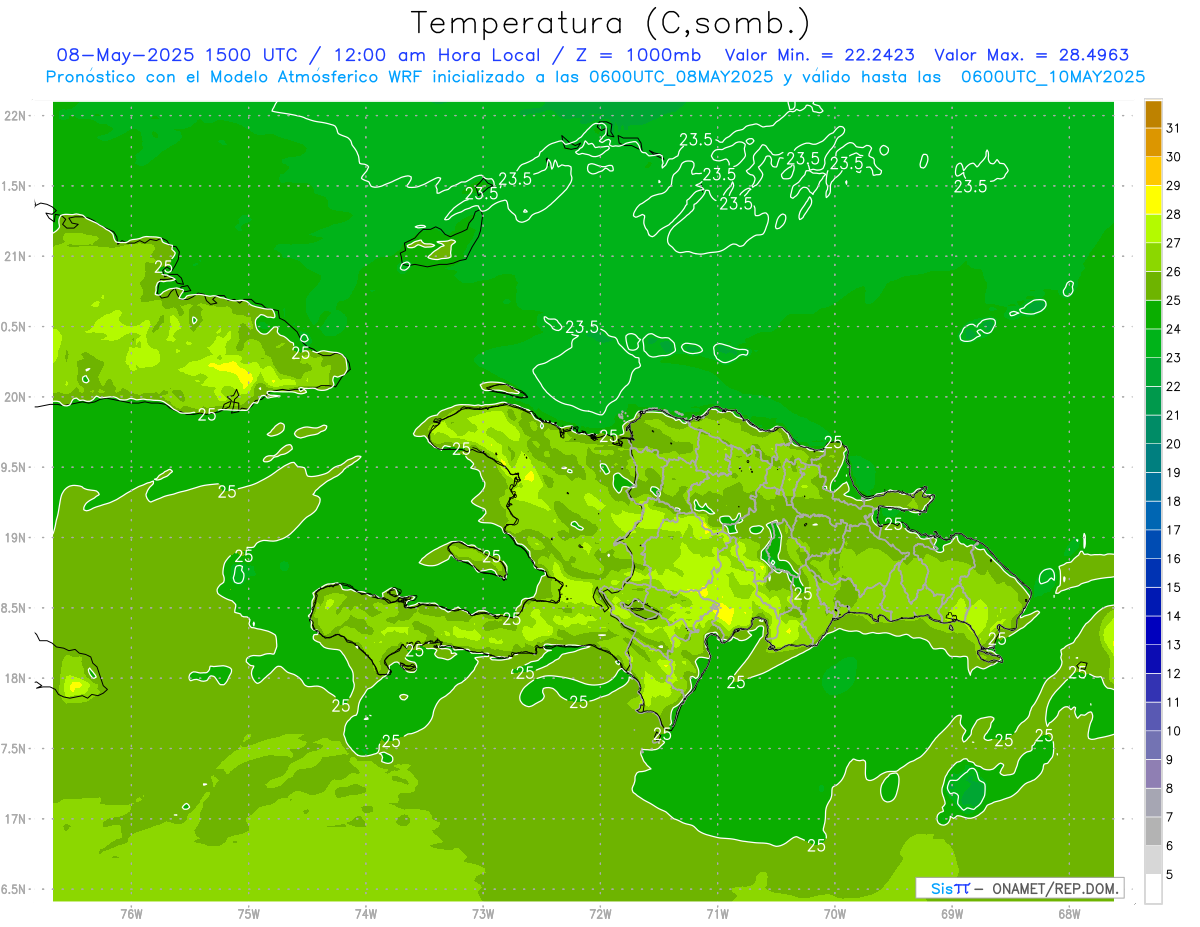Click the '22' color scale label
This screenshot has width=1200, height=927.
tap(1174, 386)
